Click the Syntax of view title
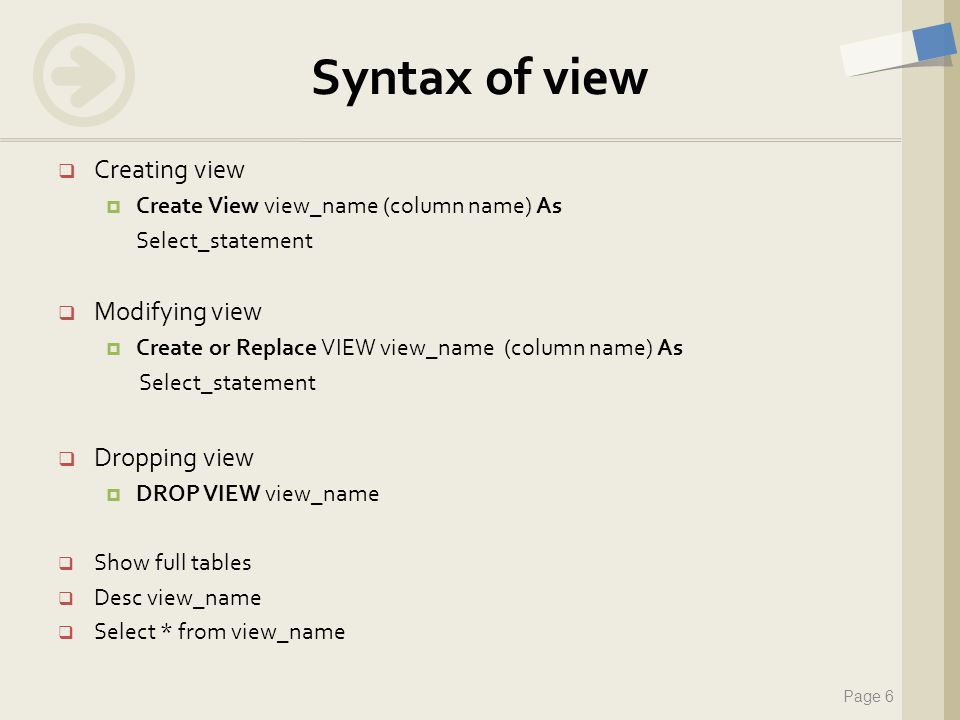Viewport: 960px width, 720px height. point(479,78)
